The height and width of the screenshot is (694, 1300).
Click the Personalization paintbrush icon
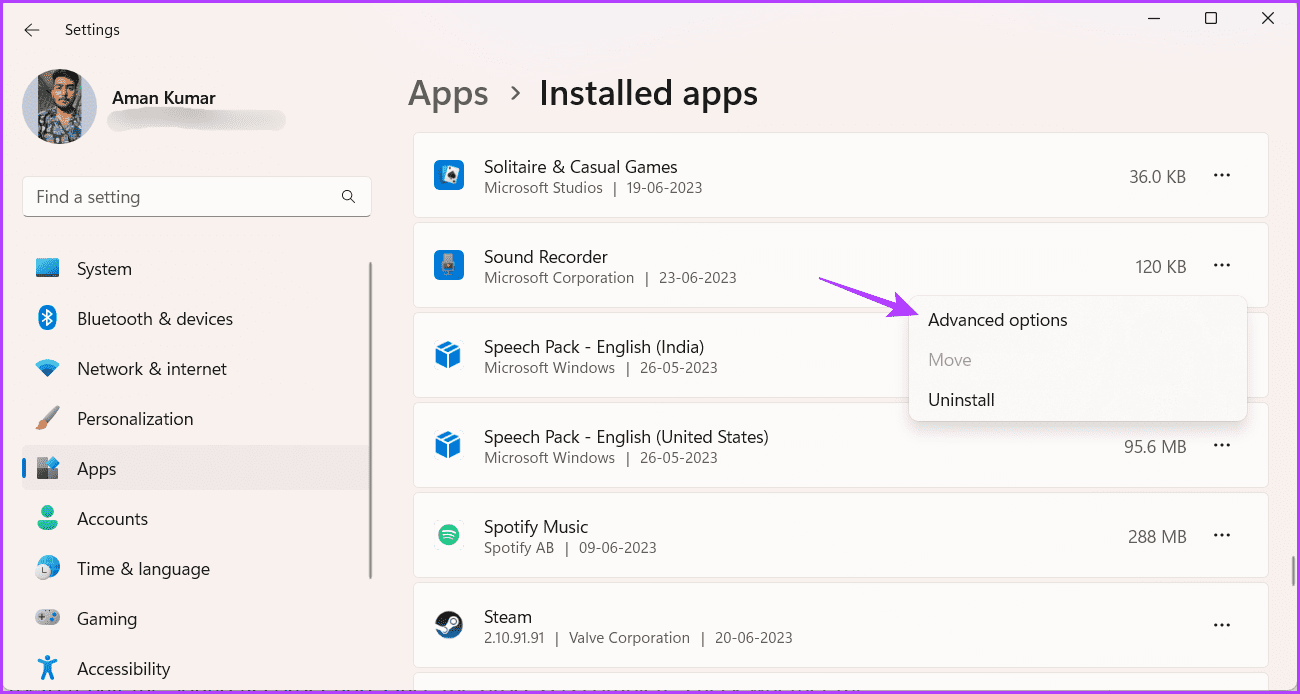pyautogui.click(x=47, y=418)
